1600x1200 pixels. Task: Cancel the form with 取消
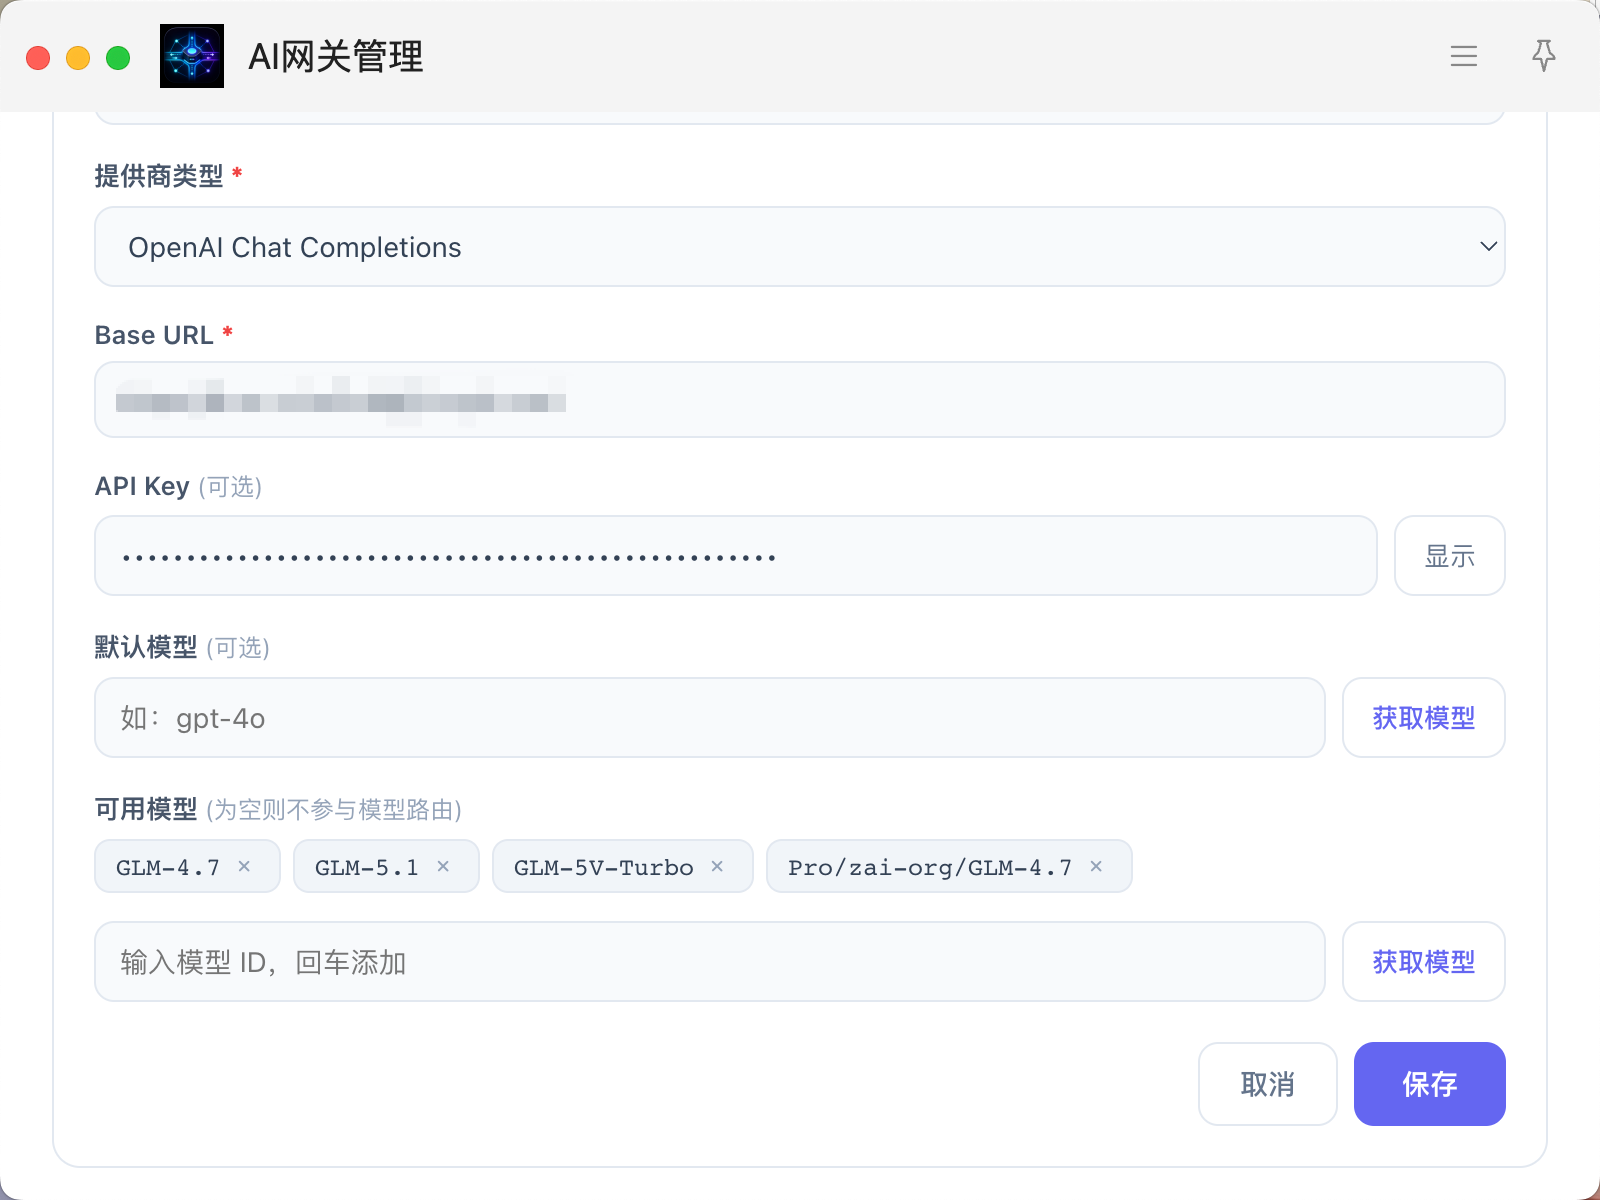(x=1268, y=1084)
